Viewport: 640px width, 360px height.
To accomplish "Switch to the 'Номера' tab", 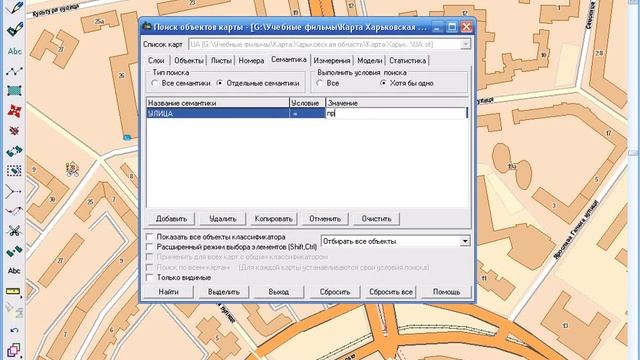I will [251, 60].
